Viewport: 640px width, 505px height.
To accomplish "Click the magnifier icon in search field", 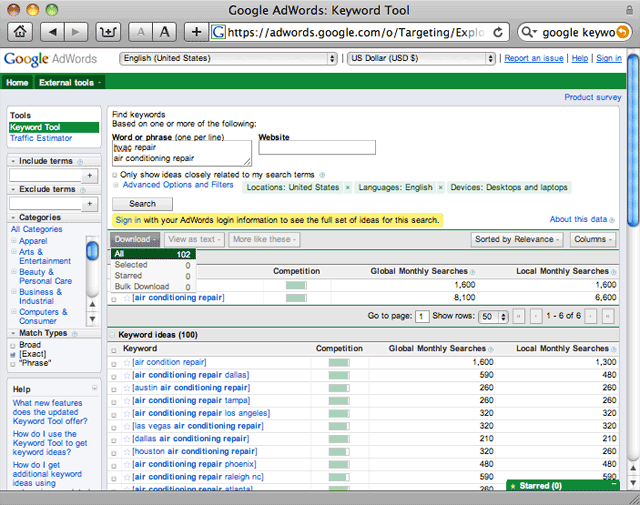I will click(529, 32).
